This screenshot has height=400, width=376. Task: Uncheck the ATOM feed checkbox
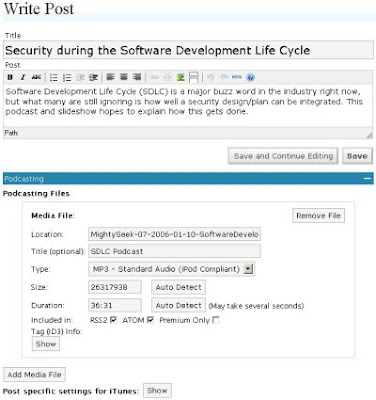tap(151, 320)
